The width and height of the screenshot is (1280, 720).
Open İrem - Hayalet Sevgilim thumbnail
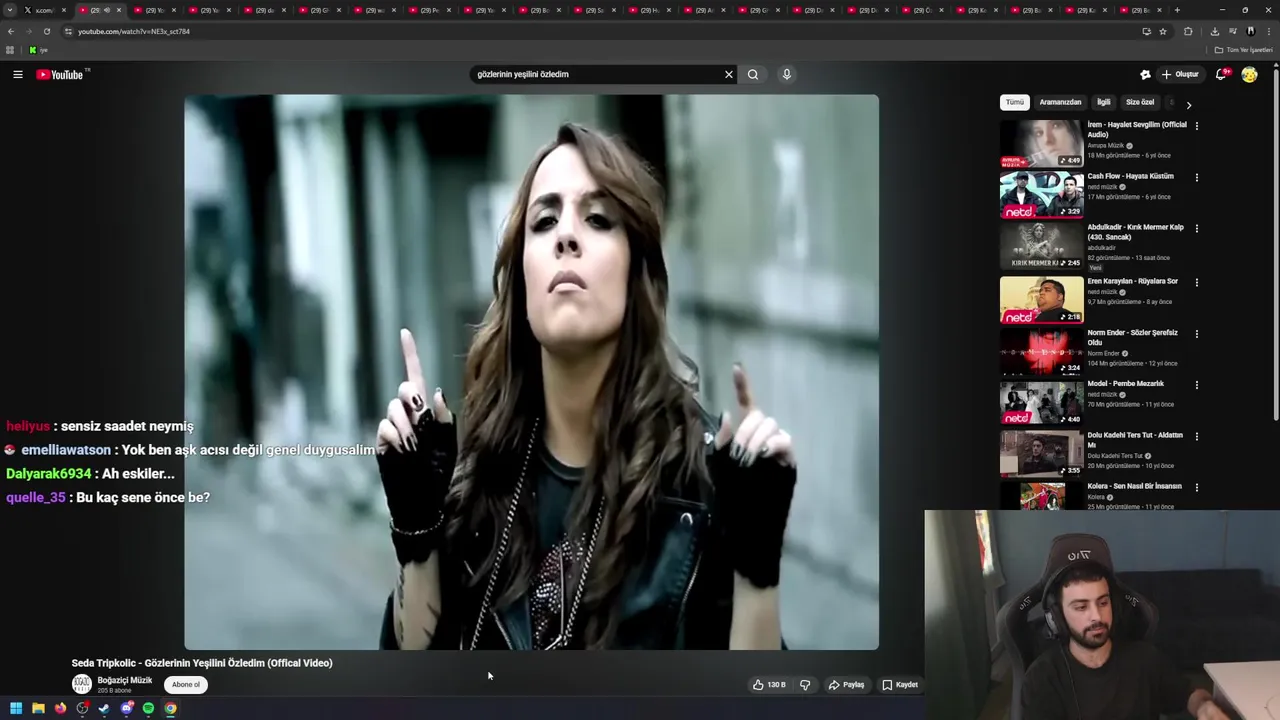point(1041,143)
